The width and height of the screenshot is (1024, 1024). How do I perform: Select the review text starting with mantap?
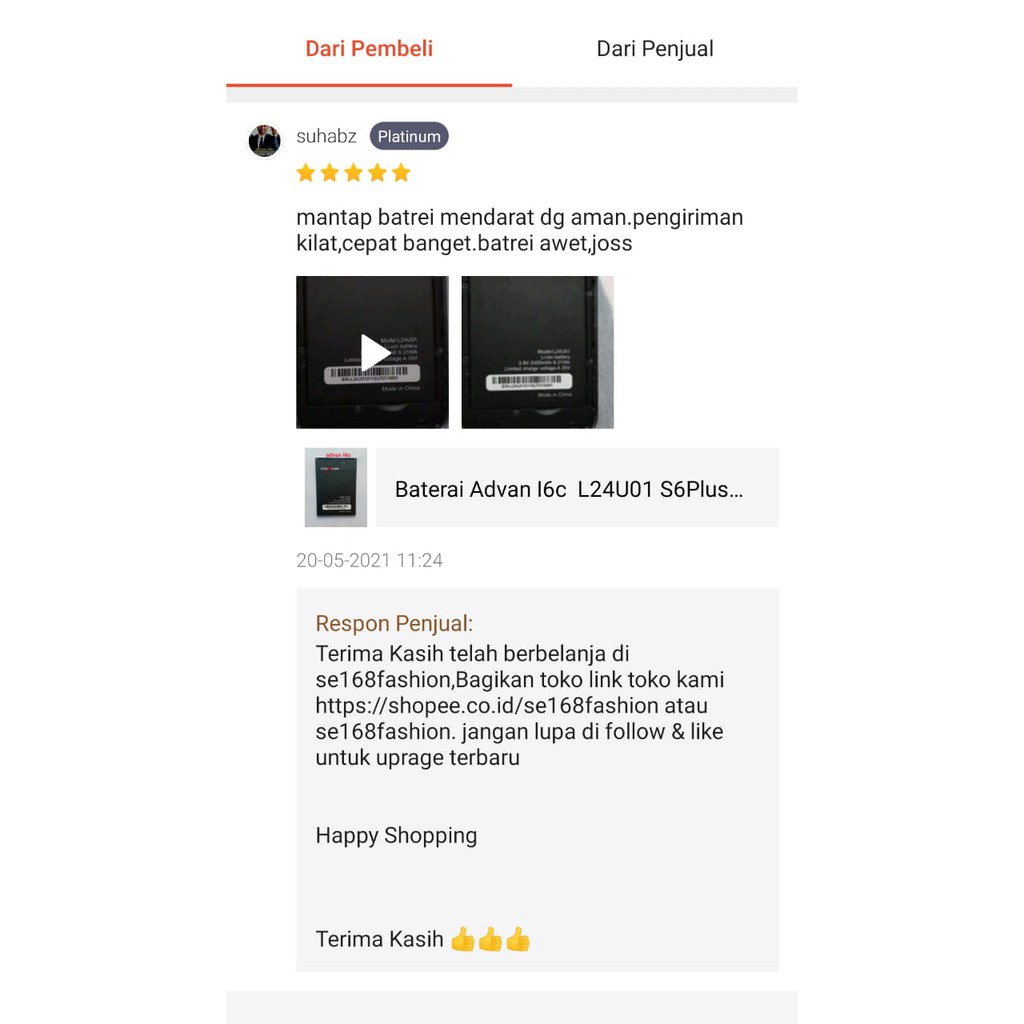[x=520, y=230]
